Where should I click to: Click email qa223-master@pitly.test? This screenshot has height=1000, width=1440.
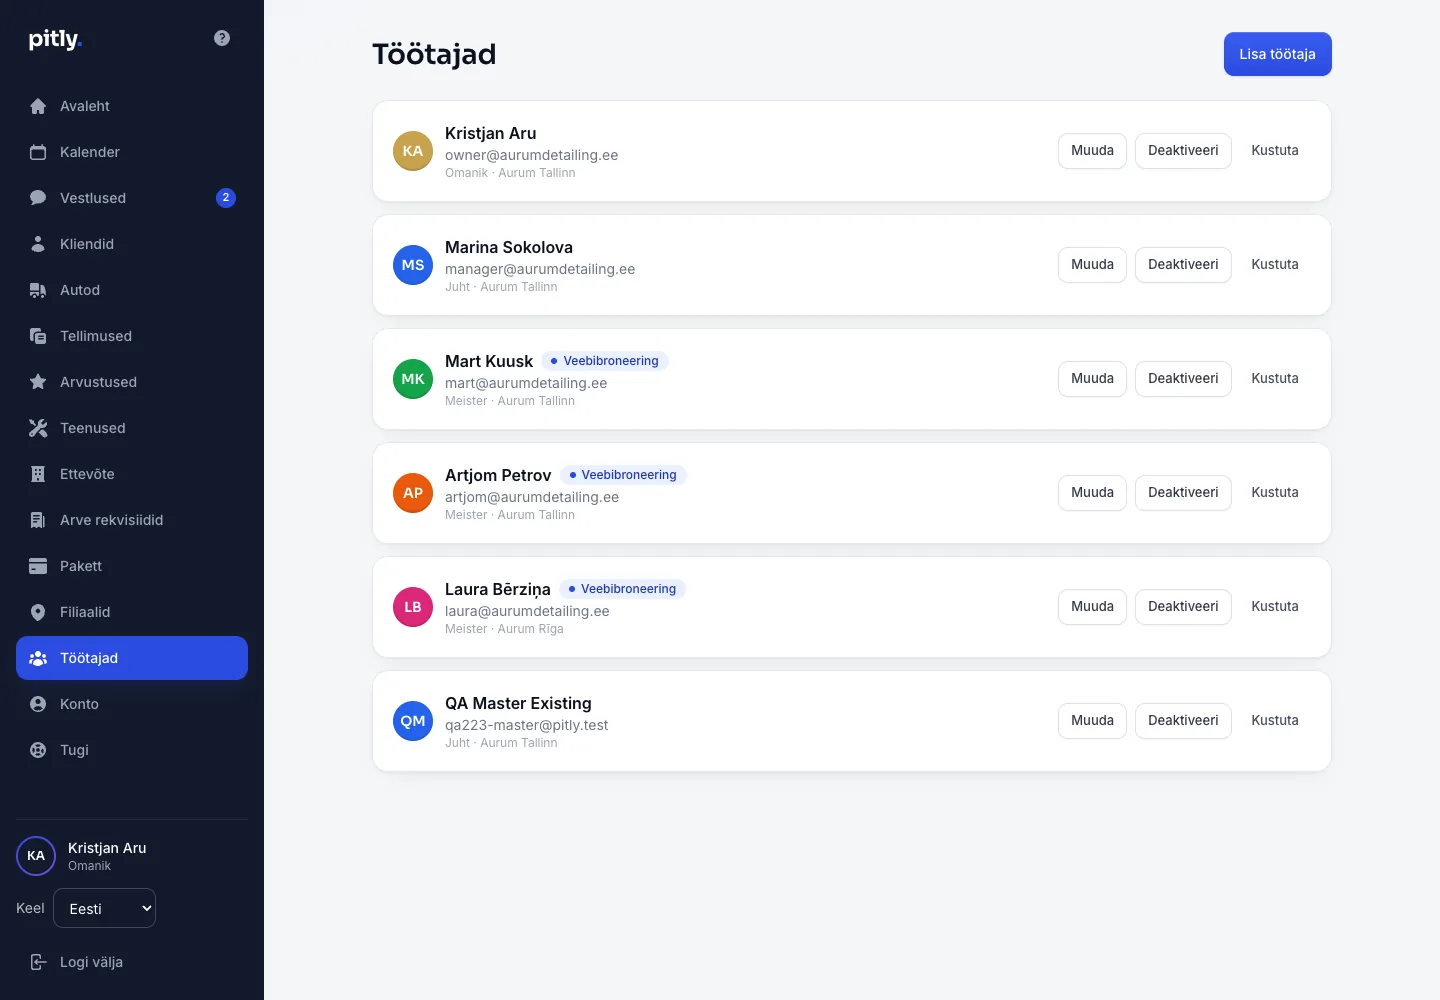tap(527, 725)
